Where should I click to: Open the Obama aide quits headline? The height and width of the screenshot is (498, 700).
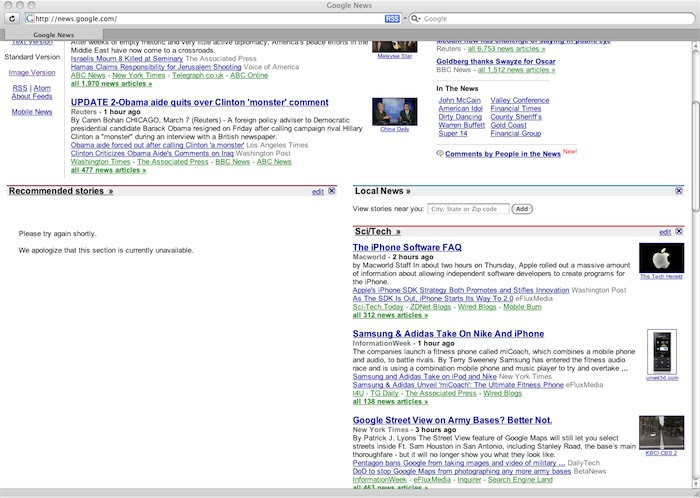(x=200, y=102)
